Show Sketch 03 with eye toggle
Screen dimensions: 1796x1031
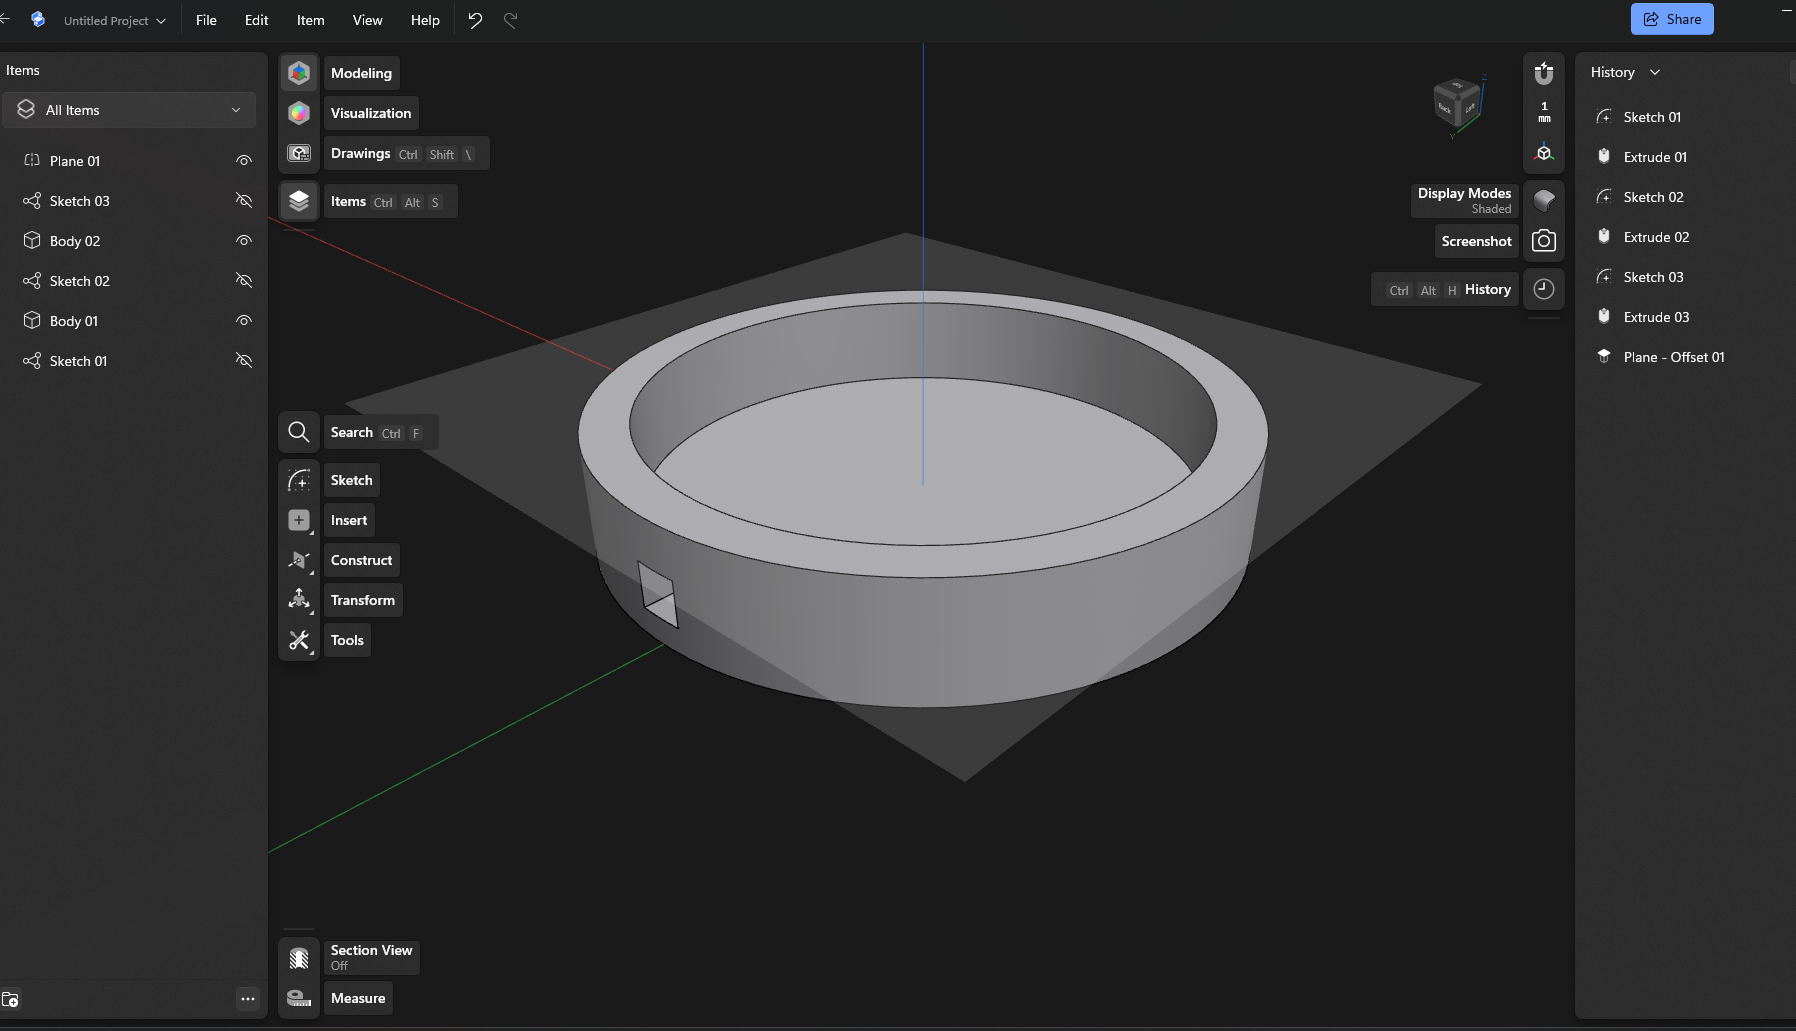tap(243, 201)
